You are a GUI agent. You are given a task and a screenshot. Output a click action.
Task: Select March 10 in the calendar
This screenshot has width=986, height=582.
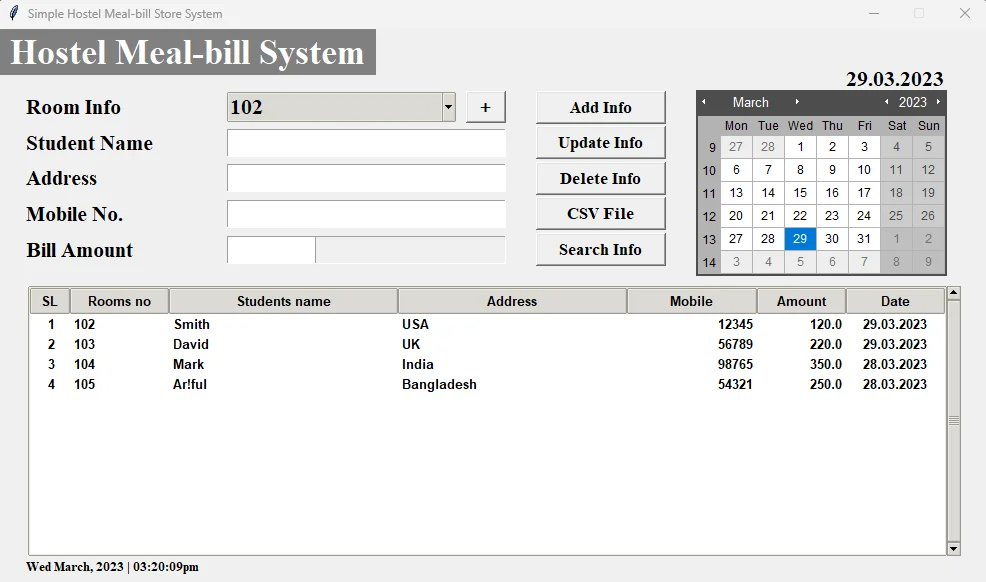864,170
